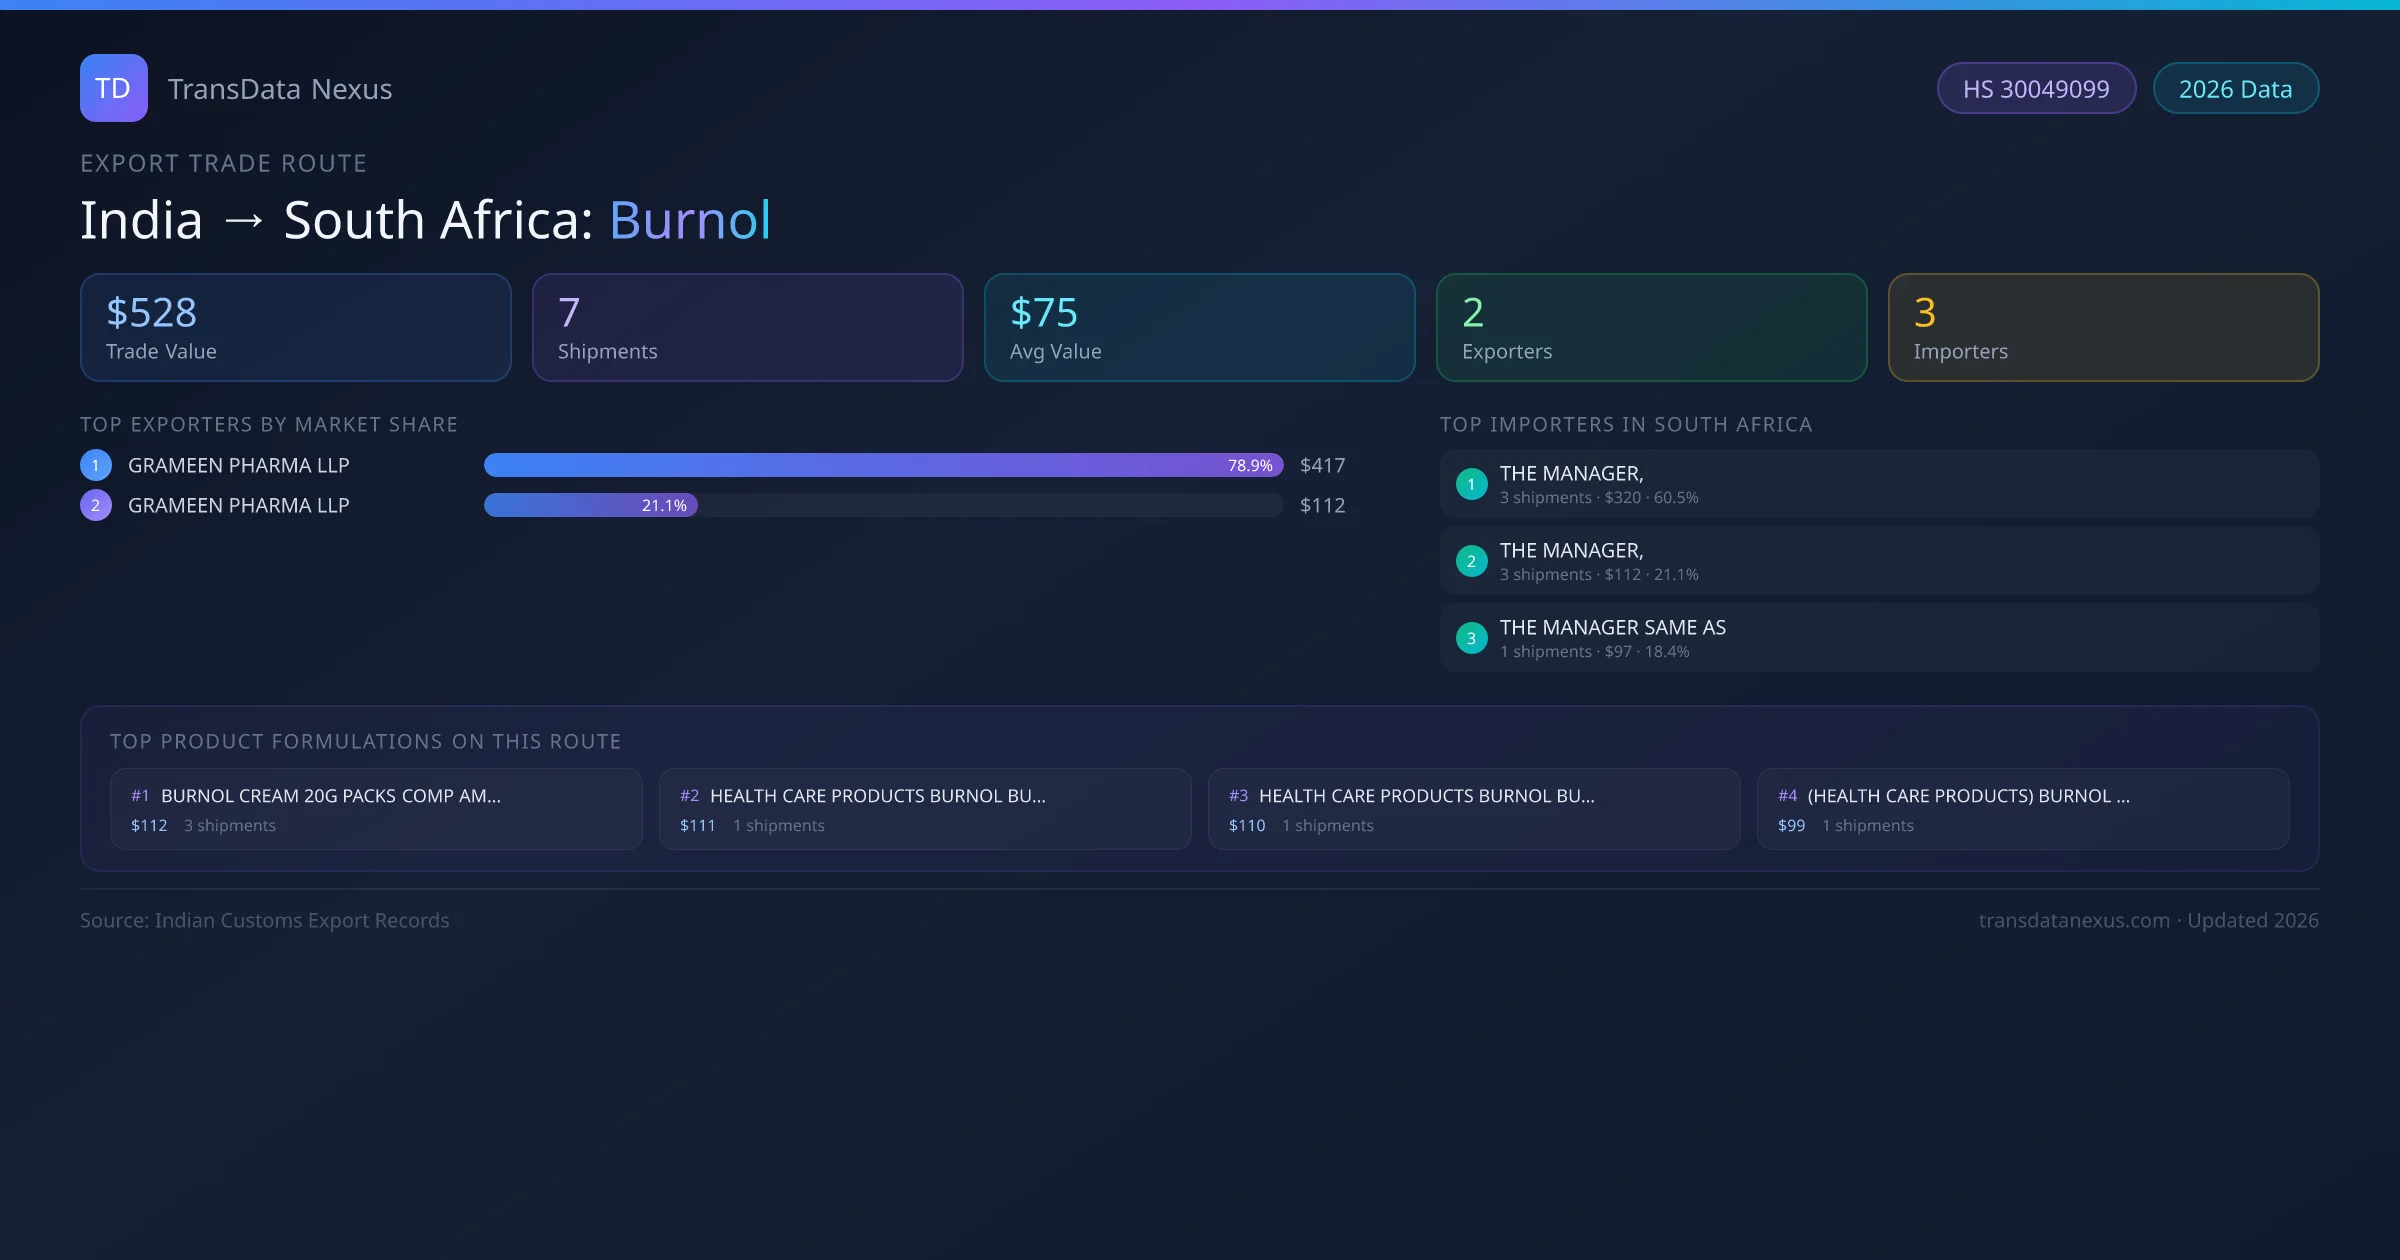Screen dimensions: 2400x1260
Task: Click the green rank 3 importer badge
Action: pos(1471,638)
